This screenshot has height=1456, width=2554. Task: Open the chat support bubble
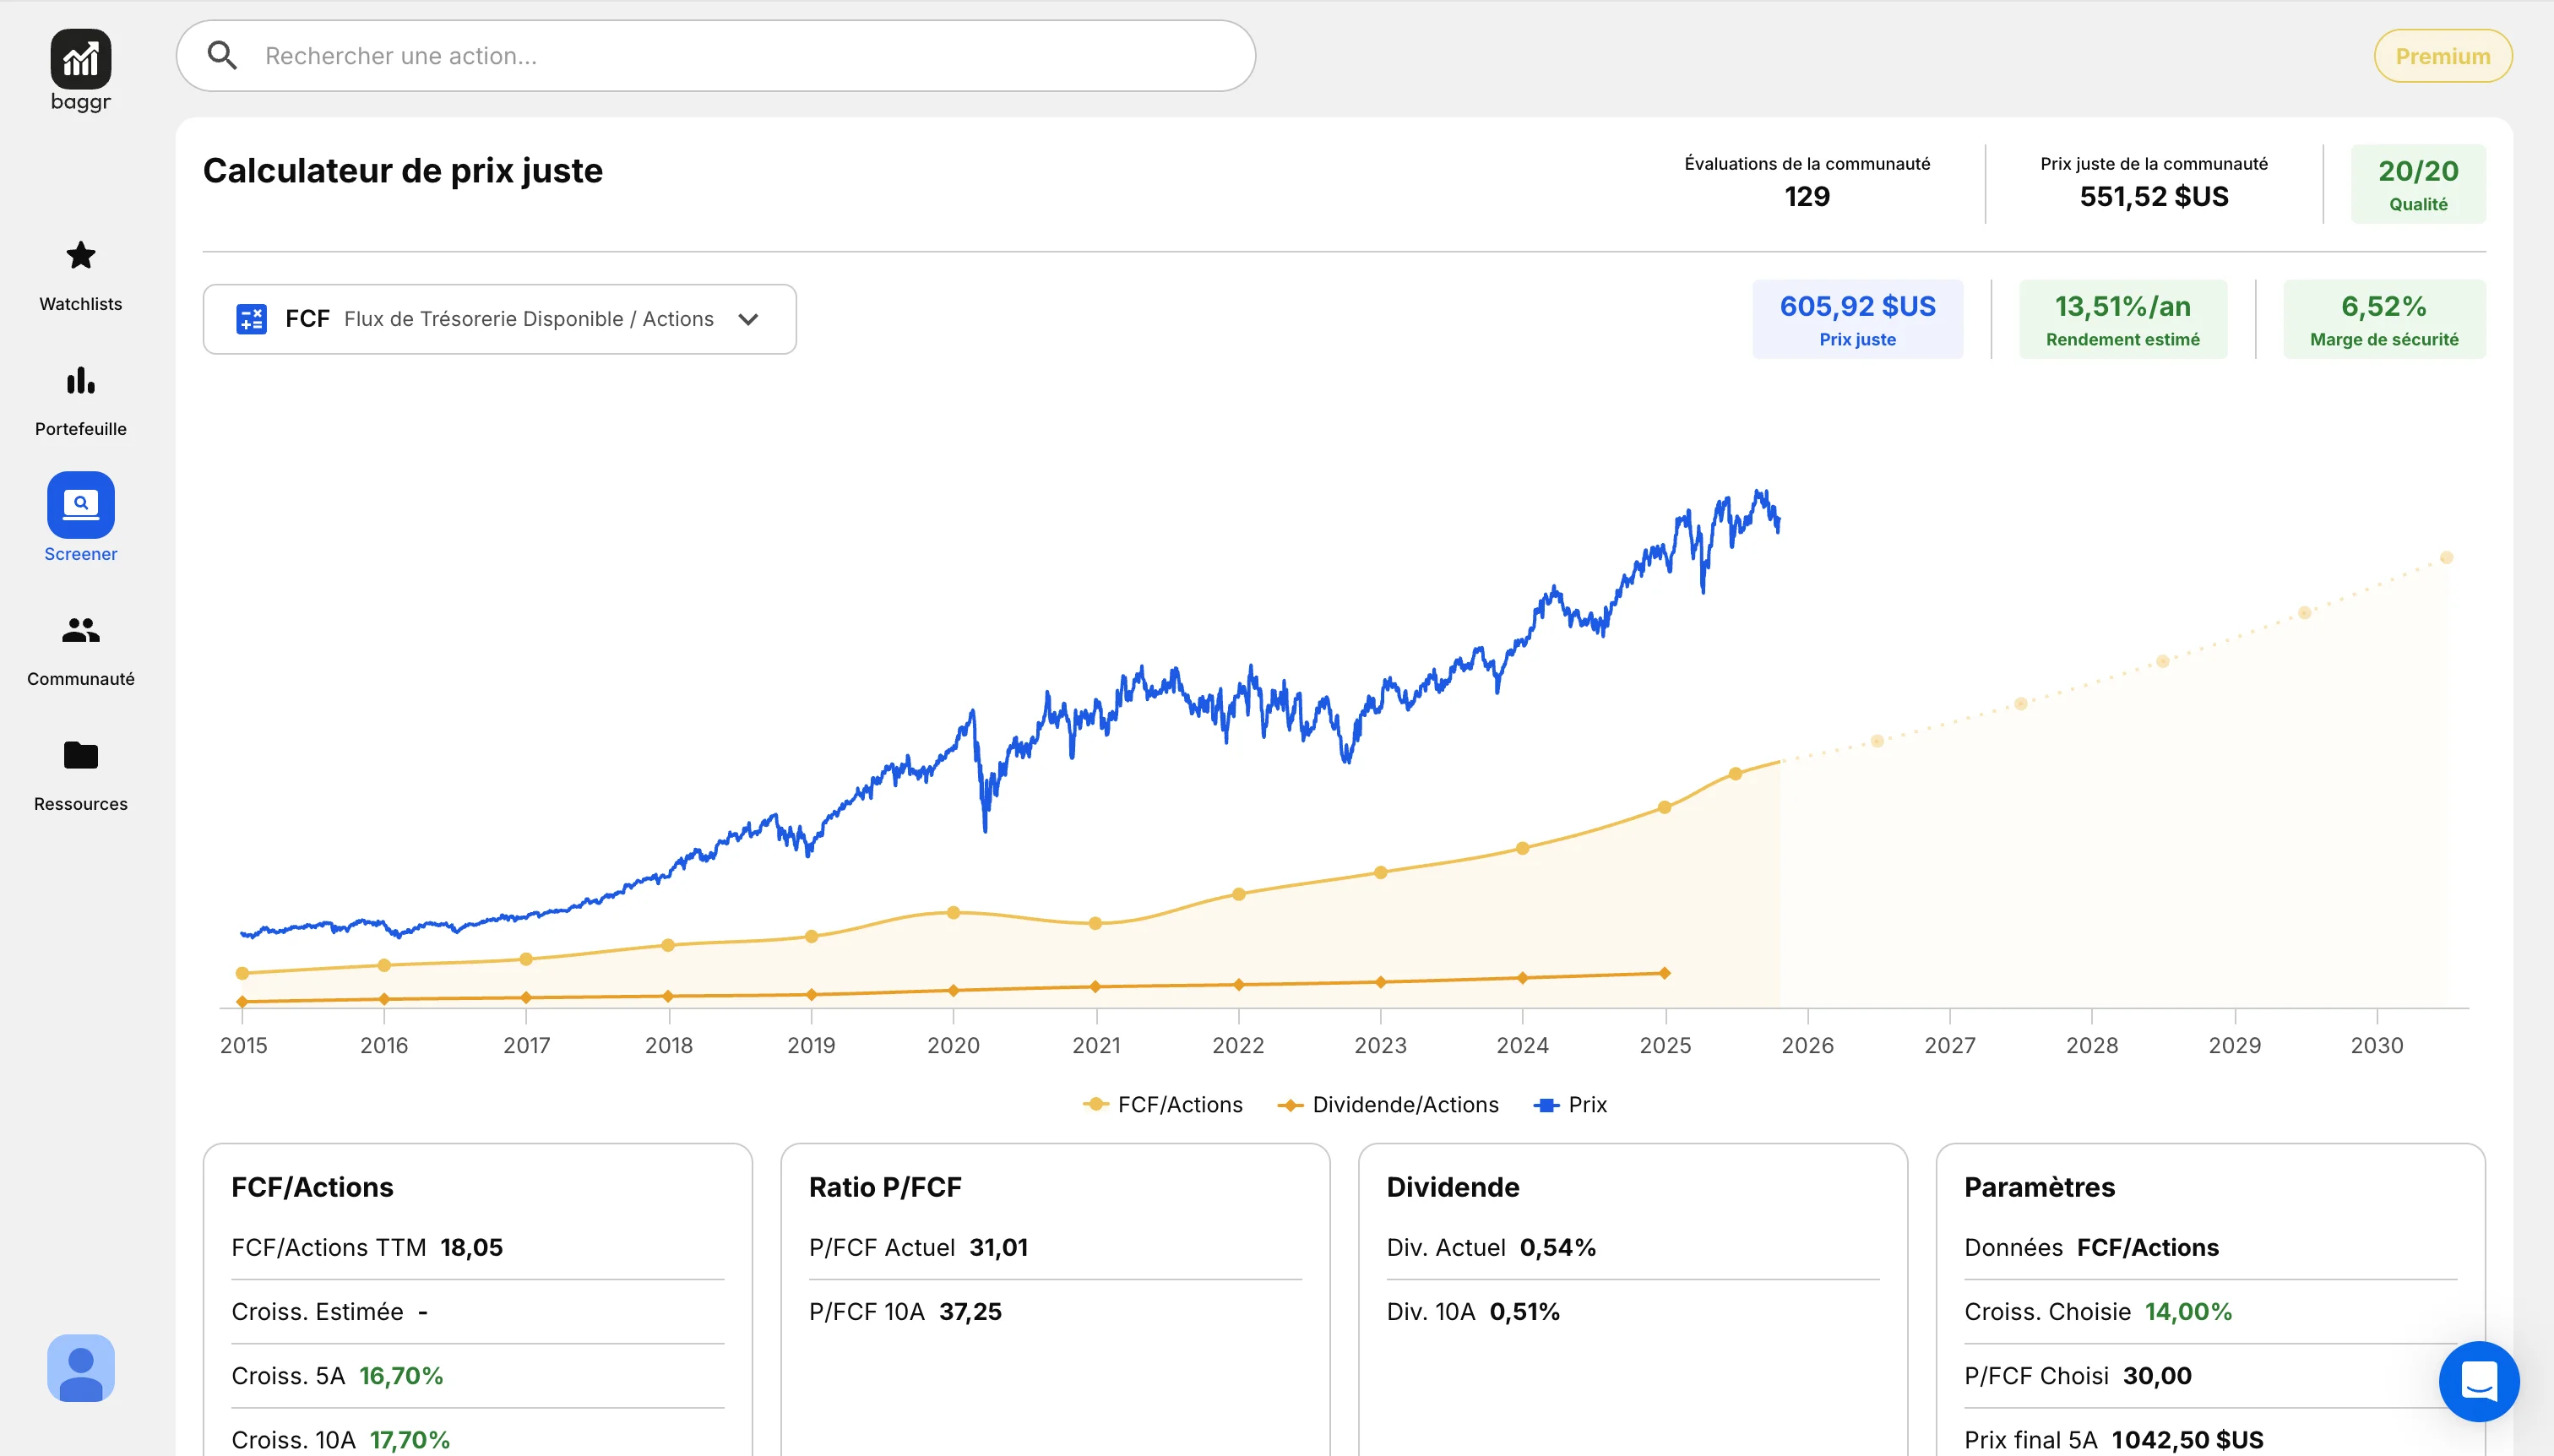click(x=2478, y=1381)
